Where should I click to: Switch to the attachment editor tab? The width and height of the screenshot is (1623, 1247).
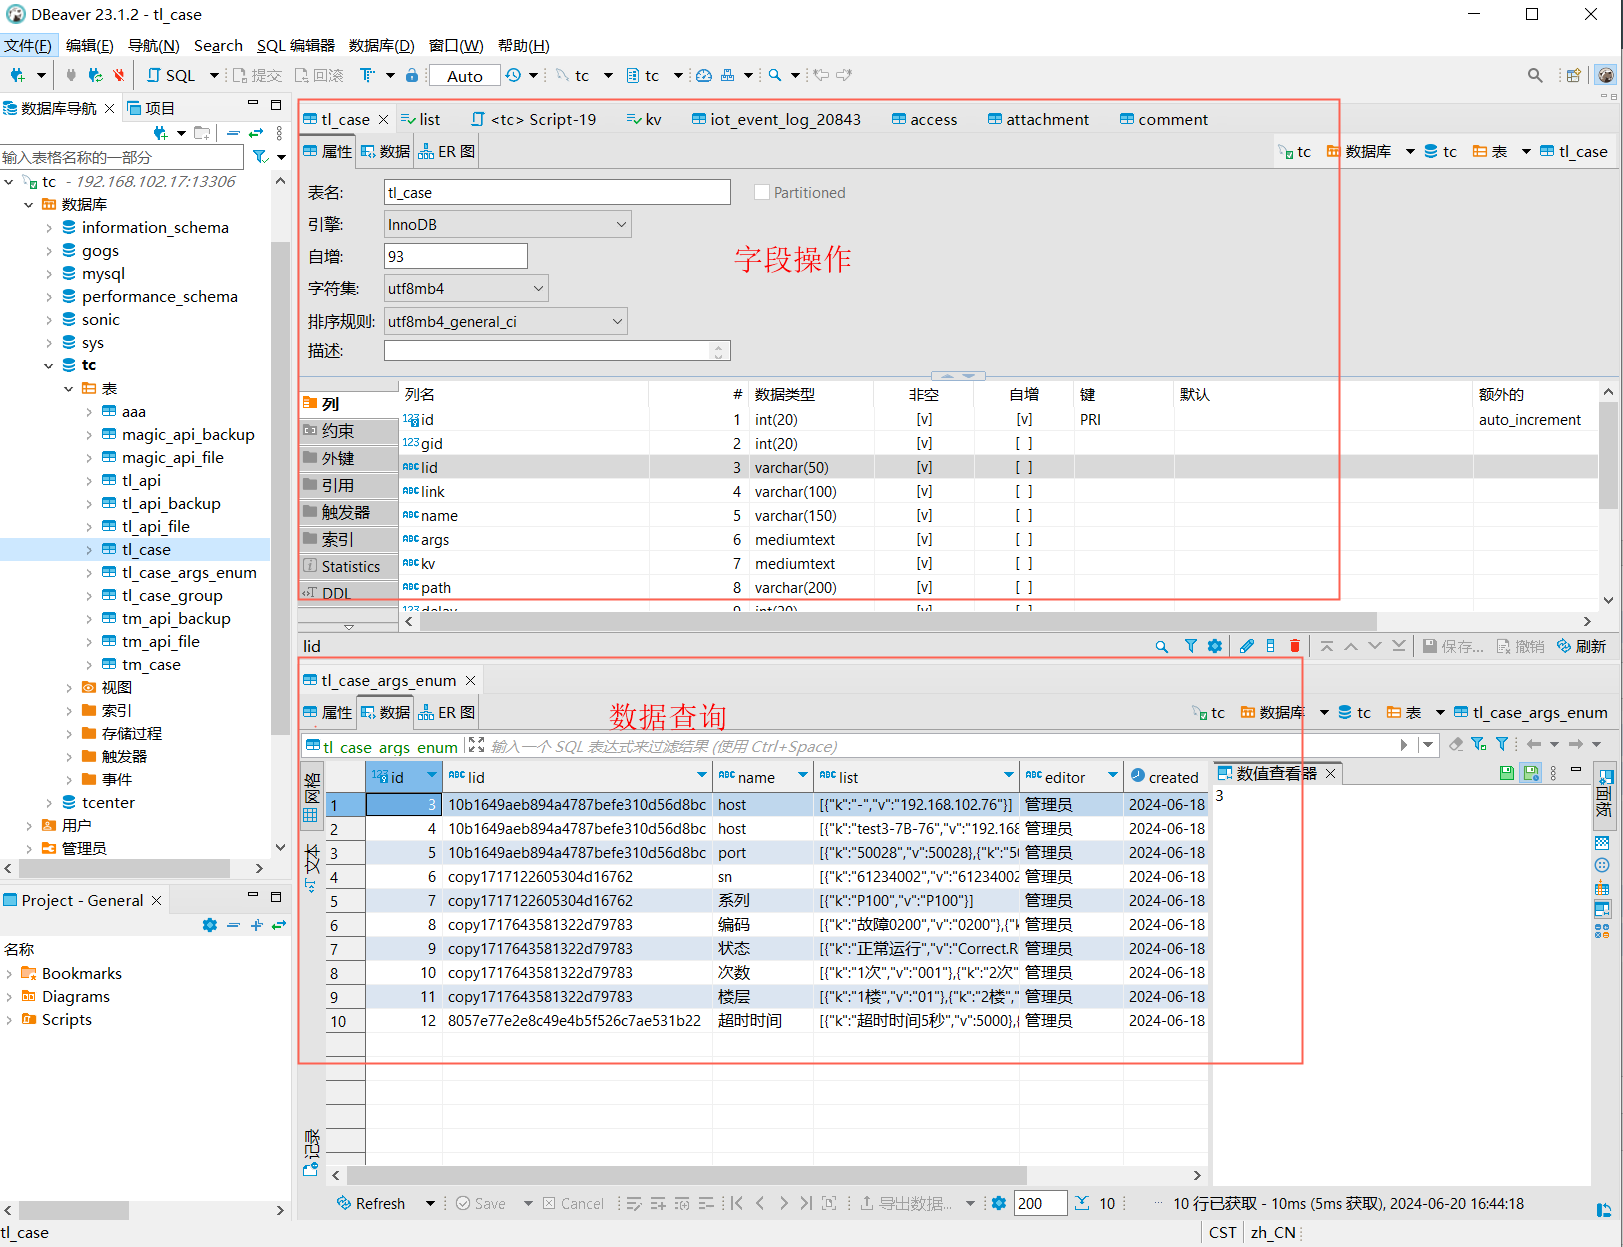[x=1038, y=119]
